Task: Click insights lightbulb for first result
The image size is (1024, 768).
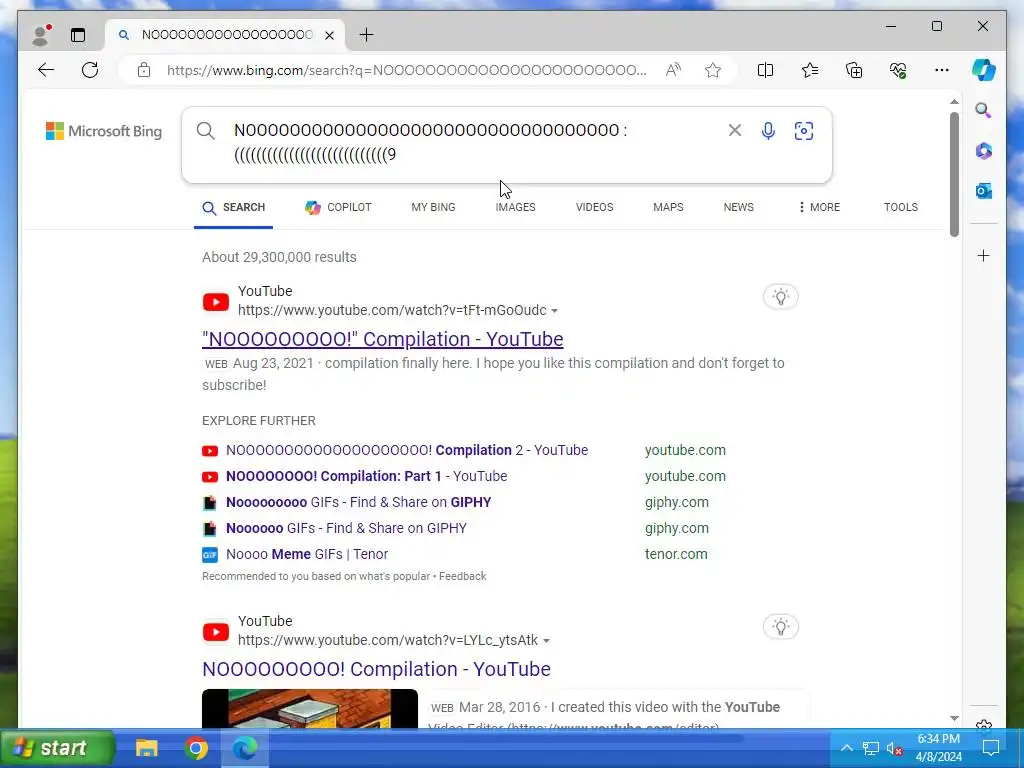Action: (780, 296)
